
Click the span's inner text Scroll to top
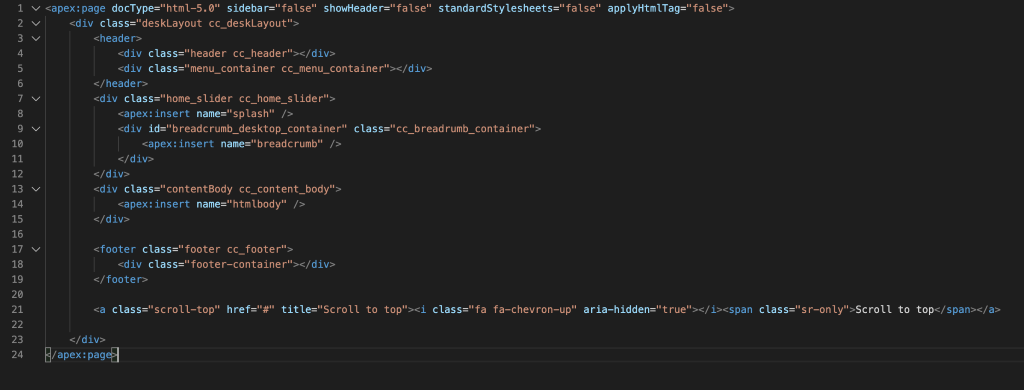pyautogui.click(x=894, y=309)
